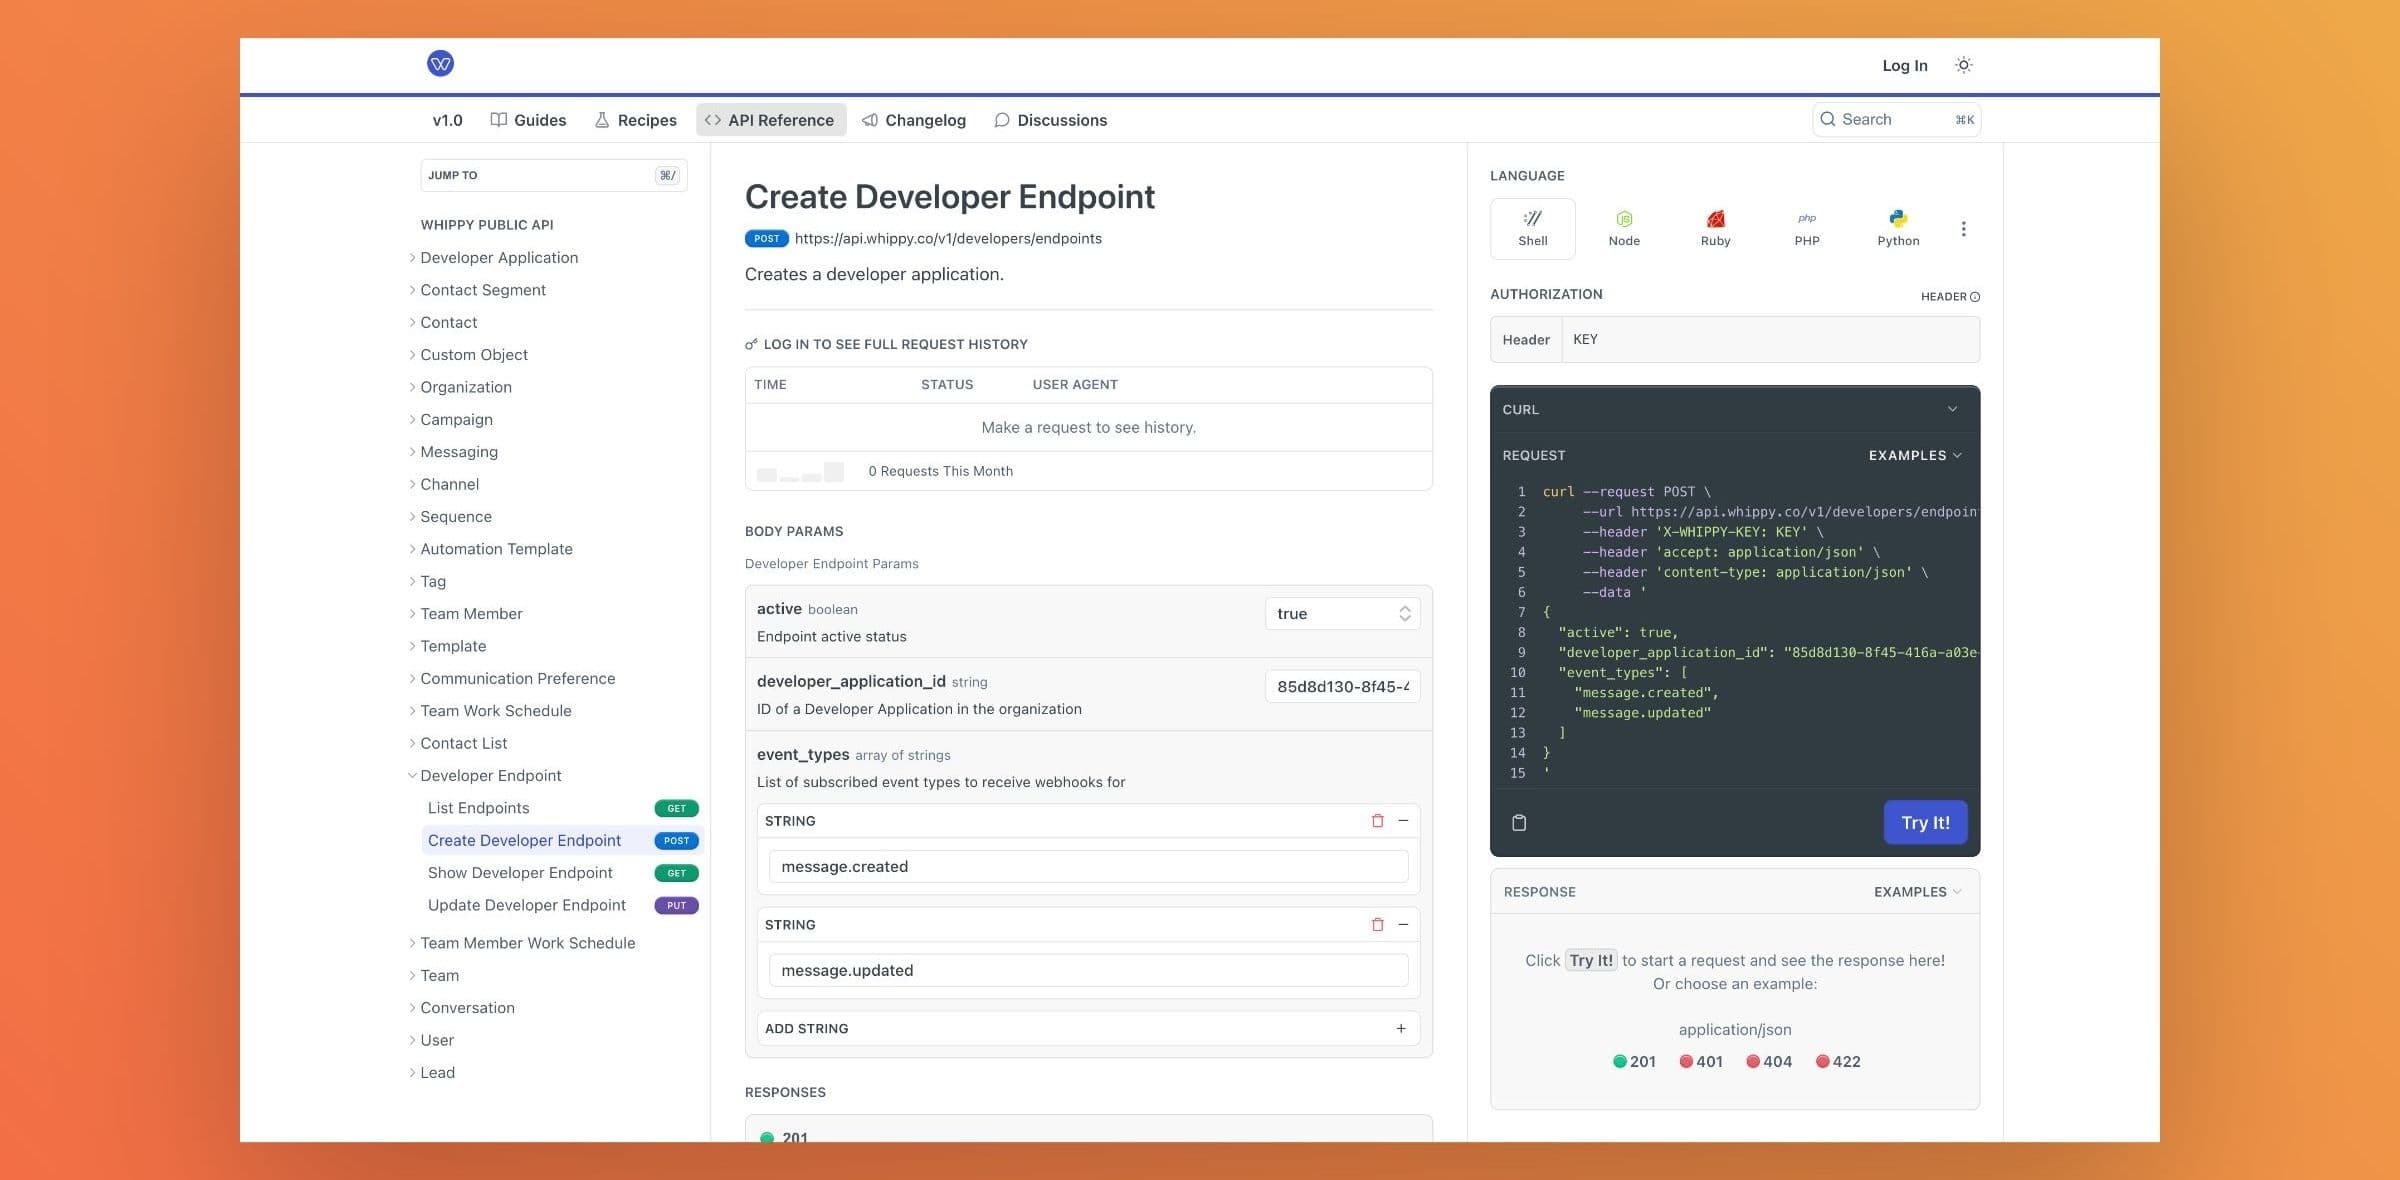Open more language options via three-dot icon
Screen dimensions: 2400x1180
tap(1963, 228)
